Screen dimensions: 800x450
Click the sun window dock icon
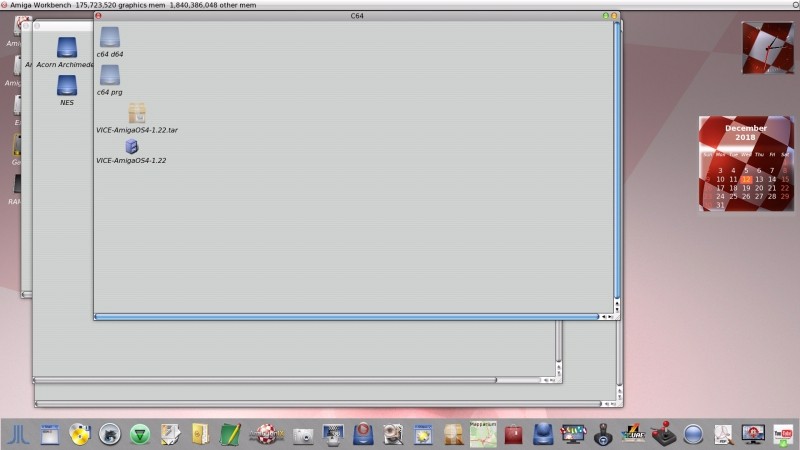click(423, 435)
